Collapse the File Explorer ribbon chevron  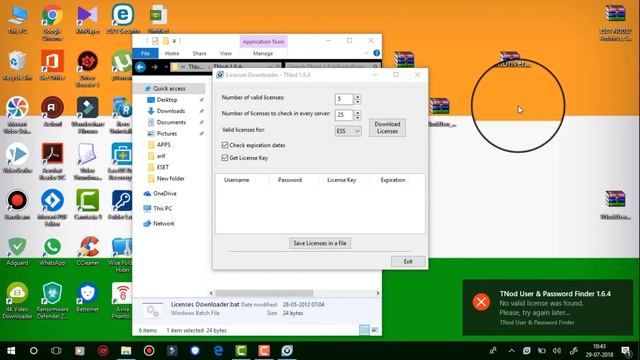pos(366,53)
